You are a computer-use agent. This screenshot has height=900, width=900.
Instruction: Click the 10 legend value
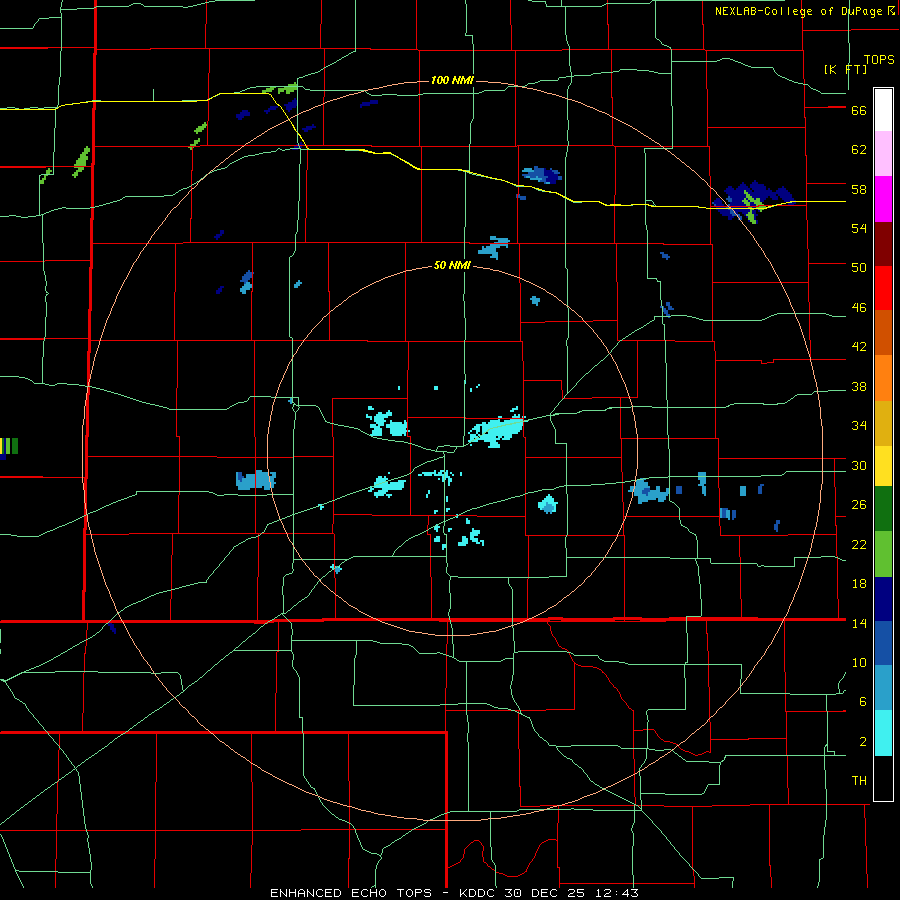click(859, 662)
